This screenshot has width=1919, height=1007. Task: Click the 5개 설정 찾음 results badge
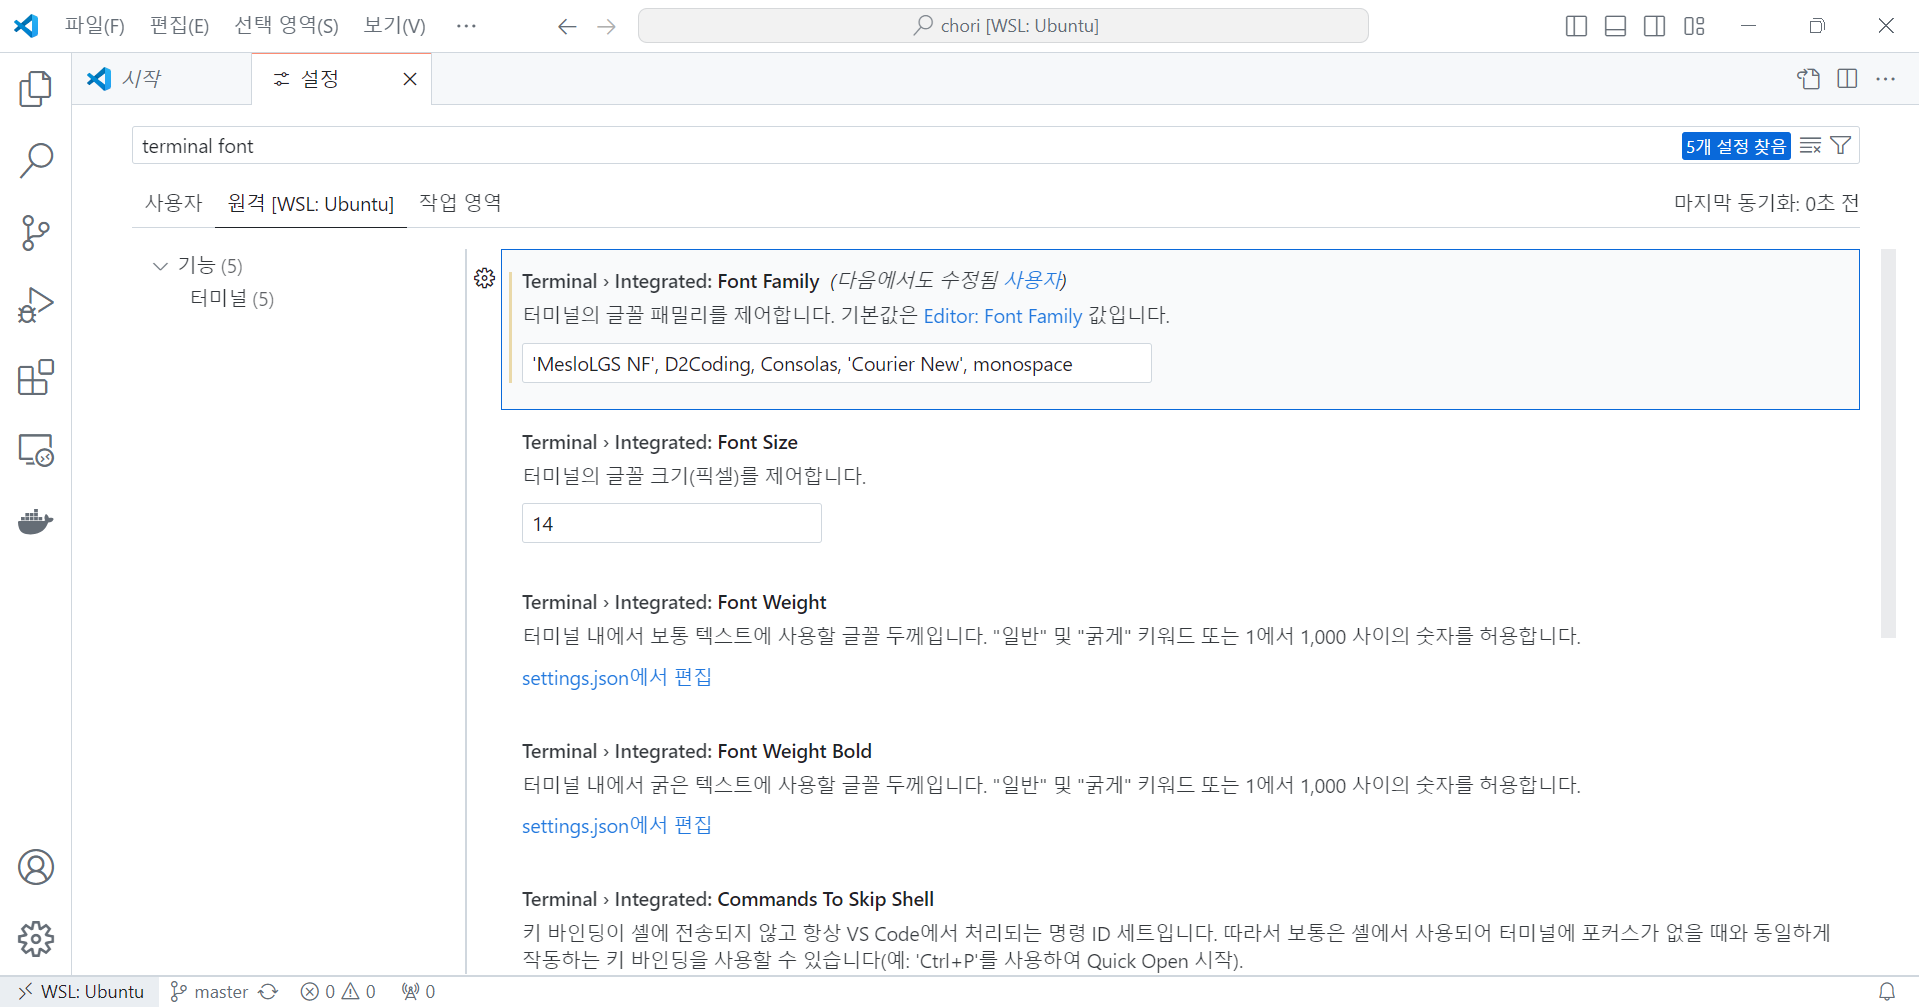pyautogui.click(x=1736, y=147)
